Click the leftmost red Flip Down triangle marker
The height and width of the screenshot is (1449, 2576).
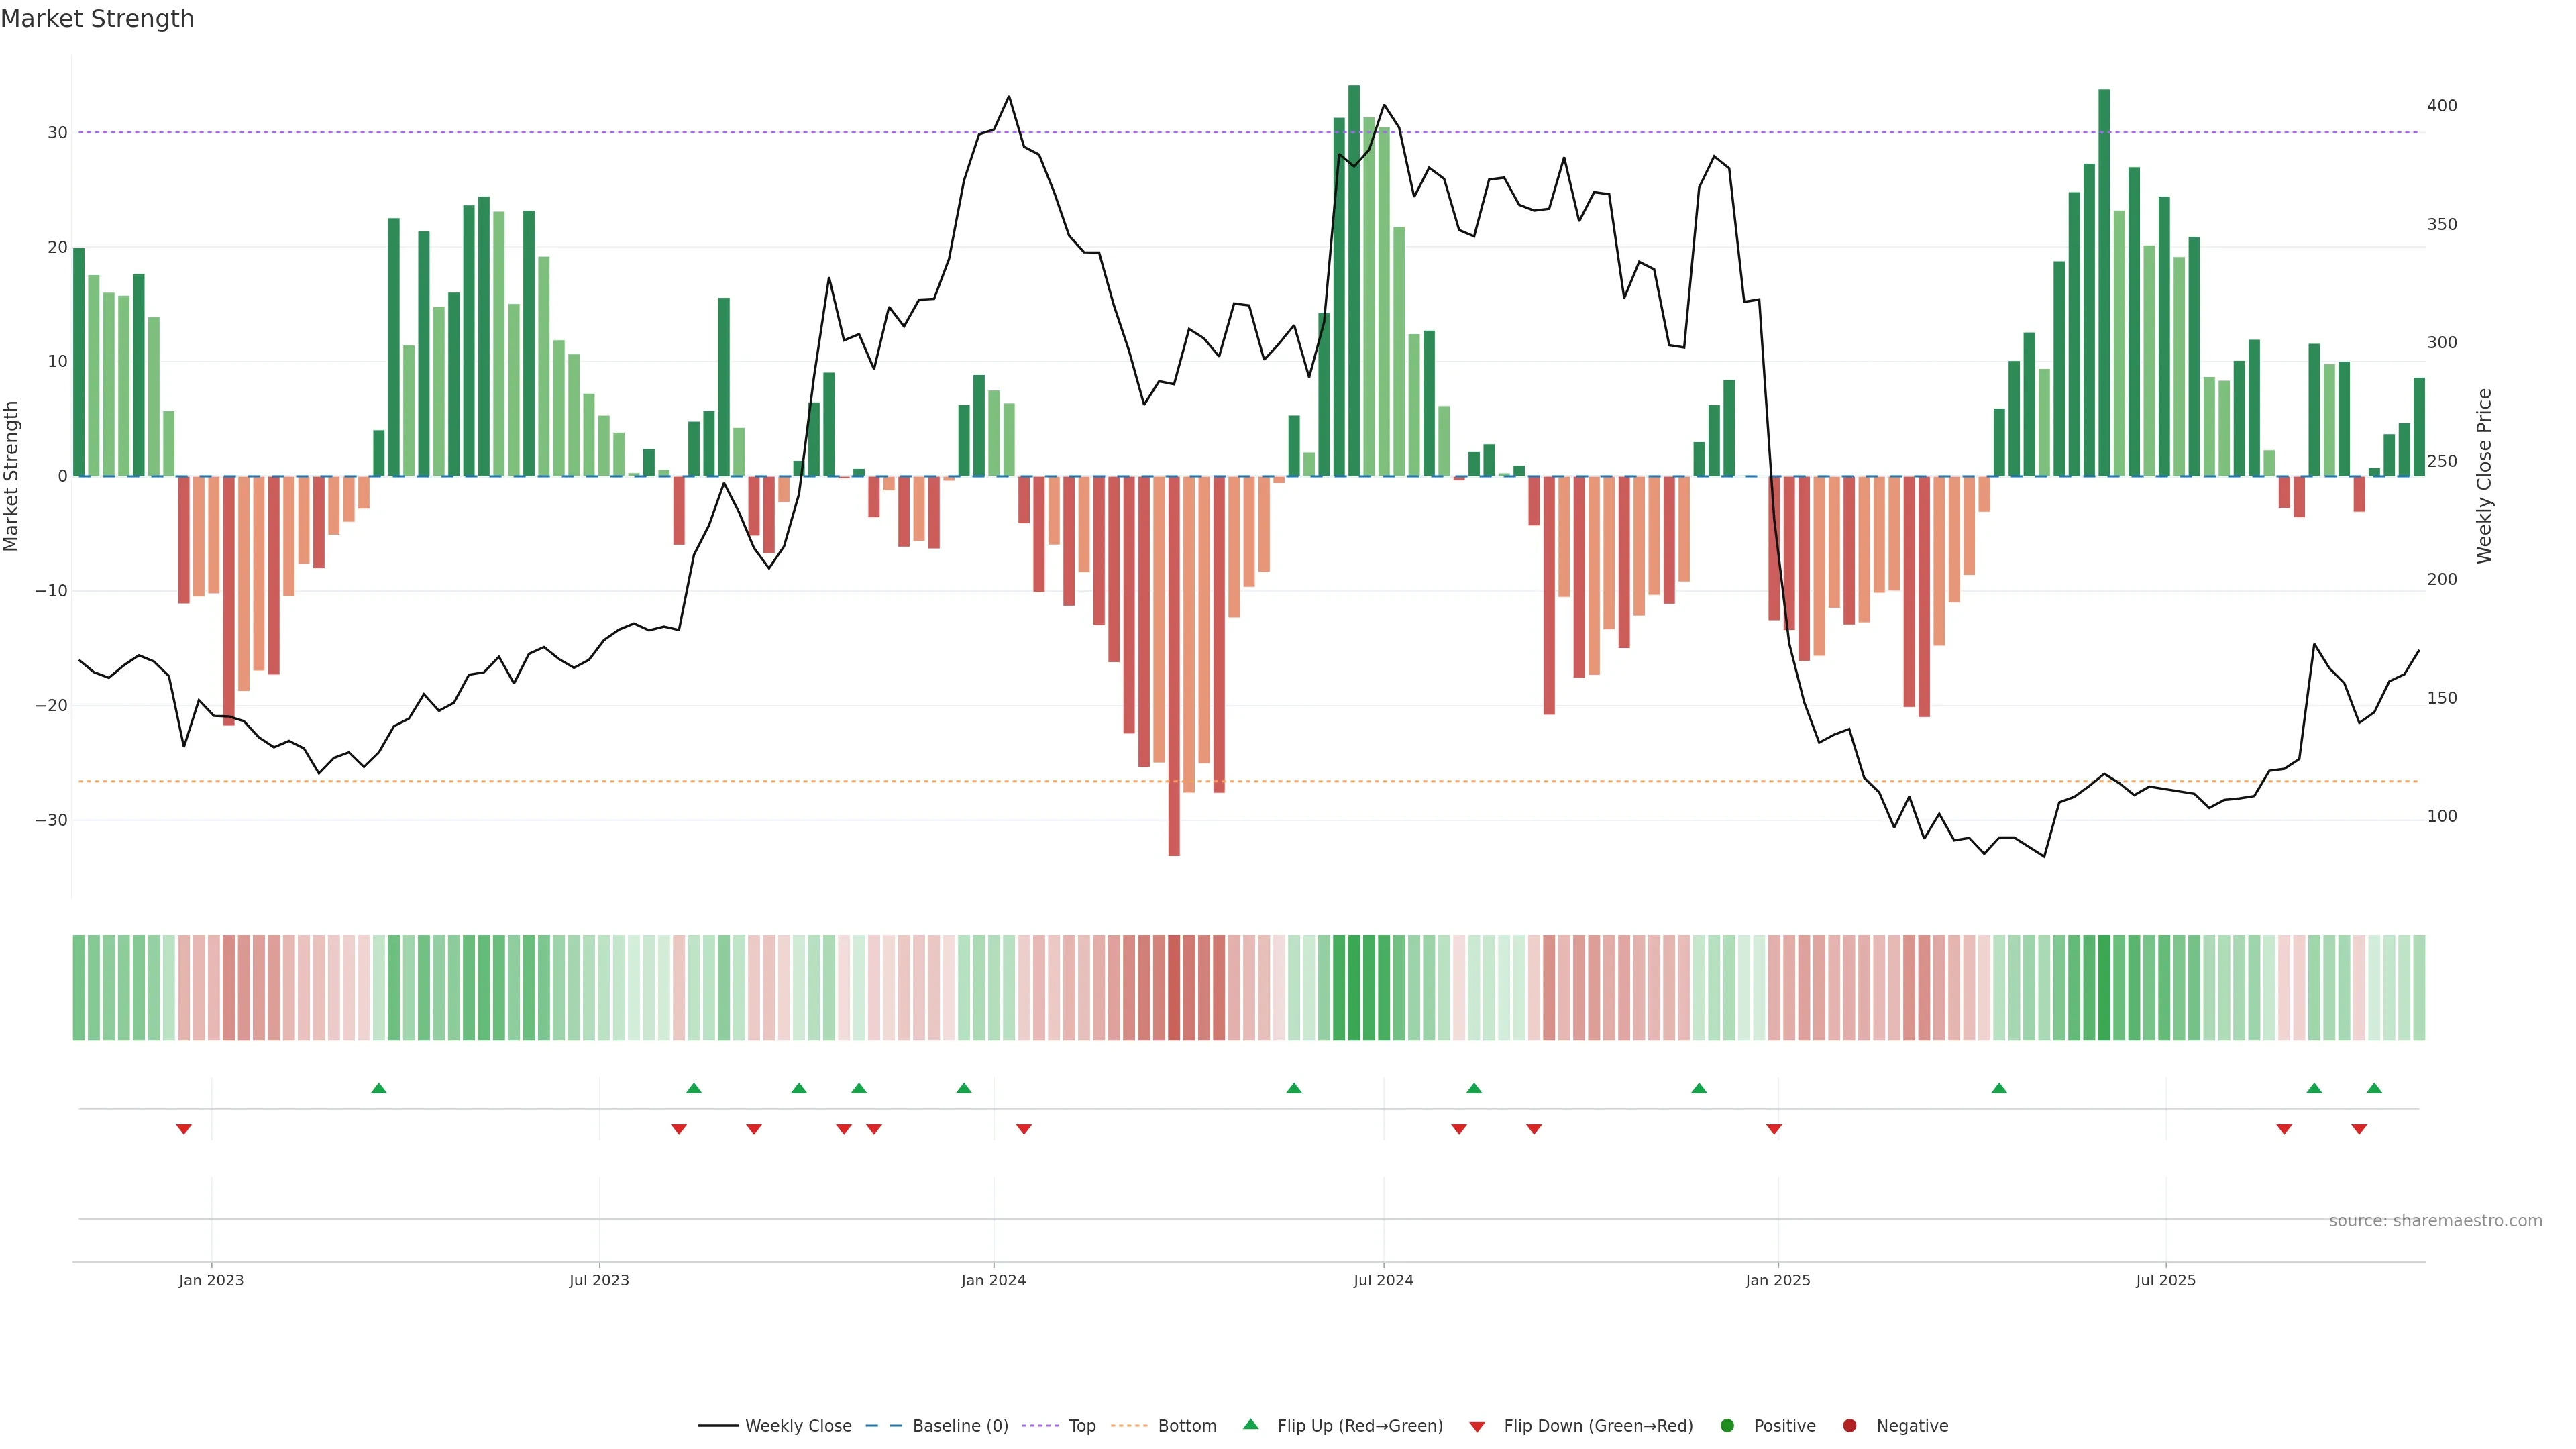(x=184, y=1129)
